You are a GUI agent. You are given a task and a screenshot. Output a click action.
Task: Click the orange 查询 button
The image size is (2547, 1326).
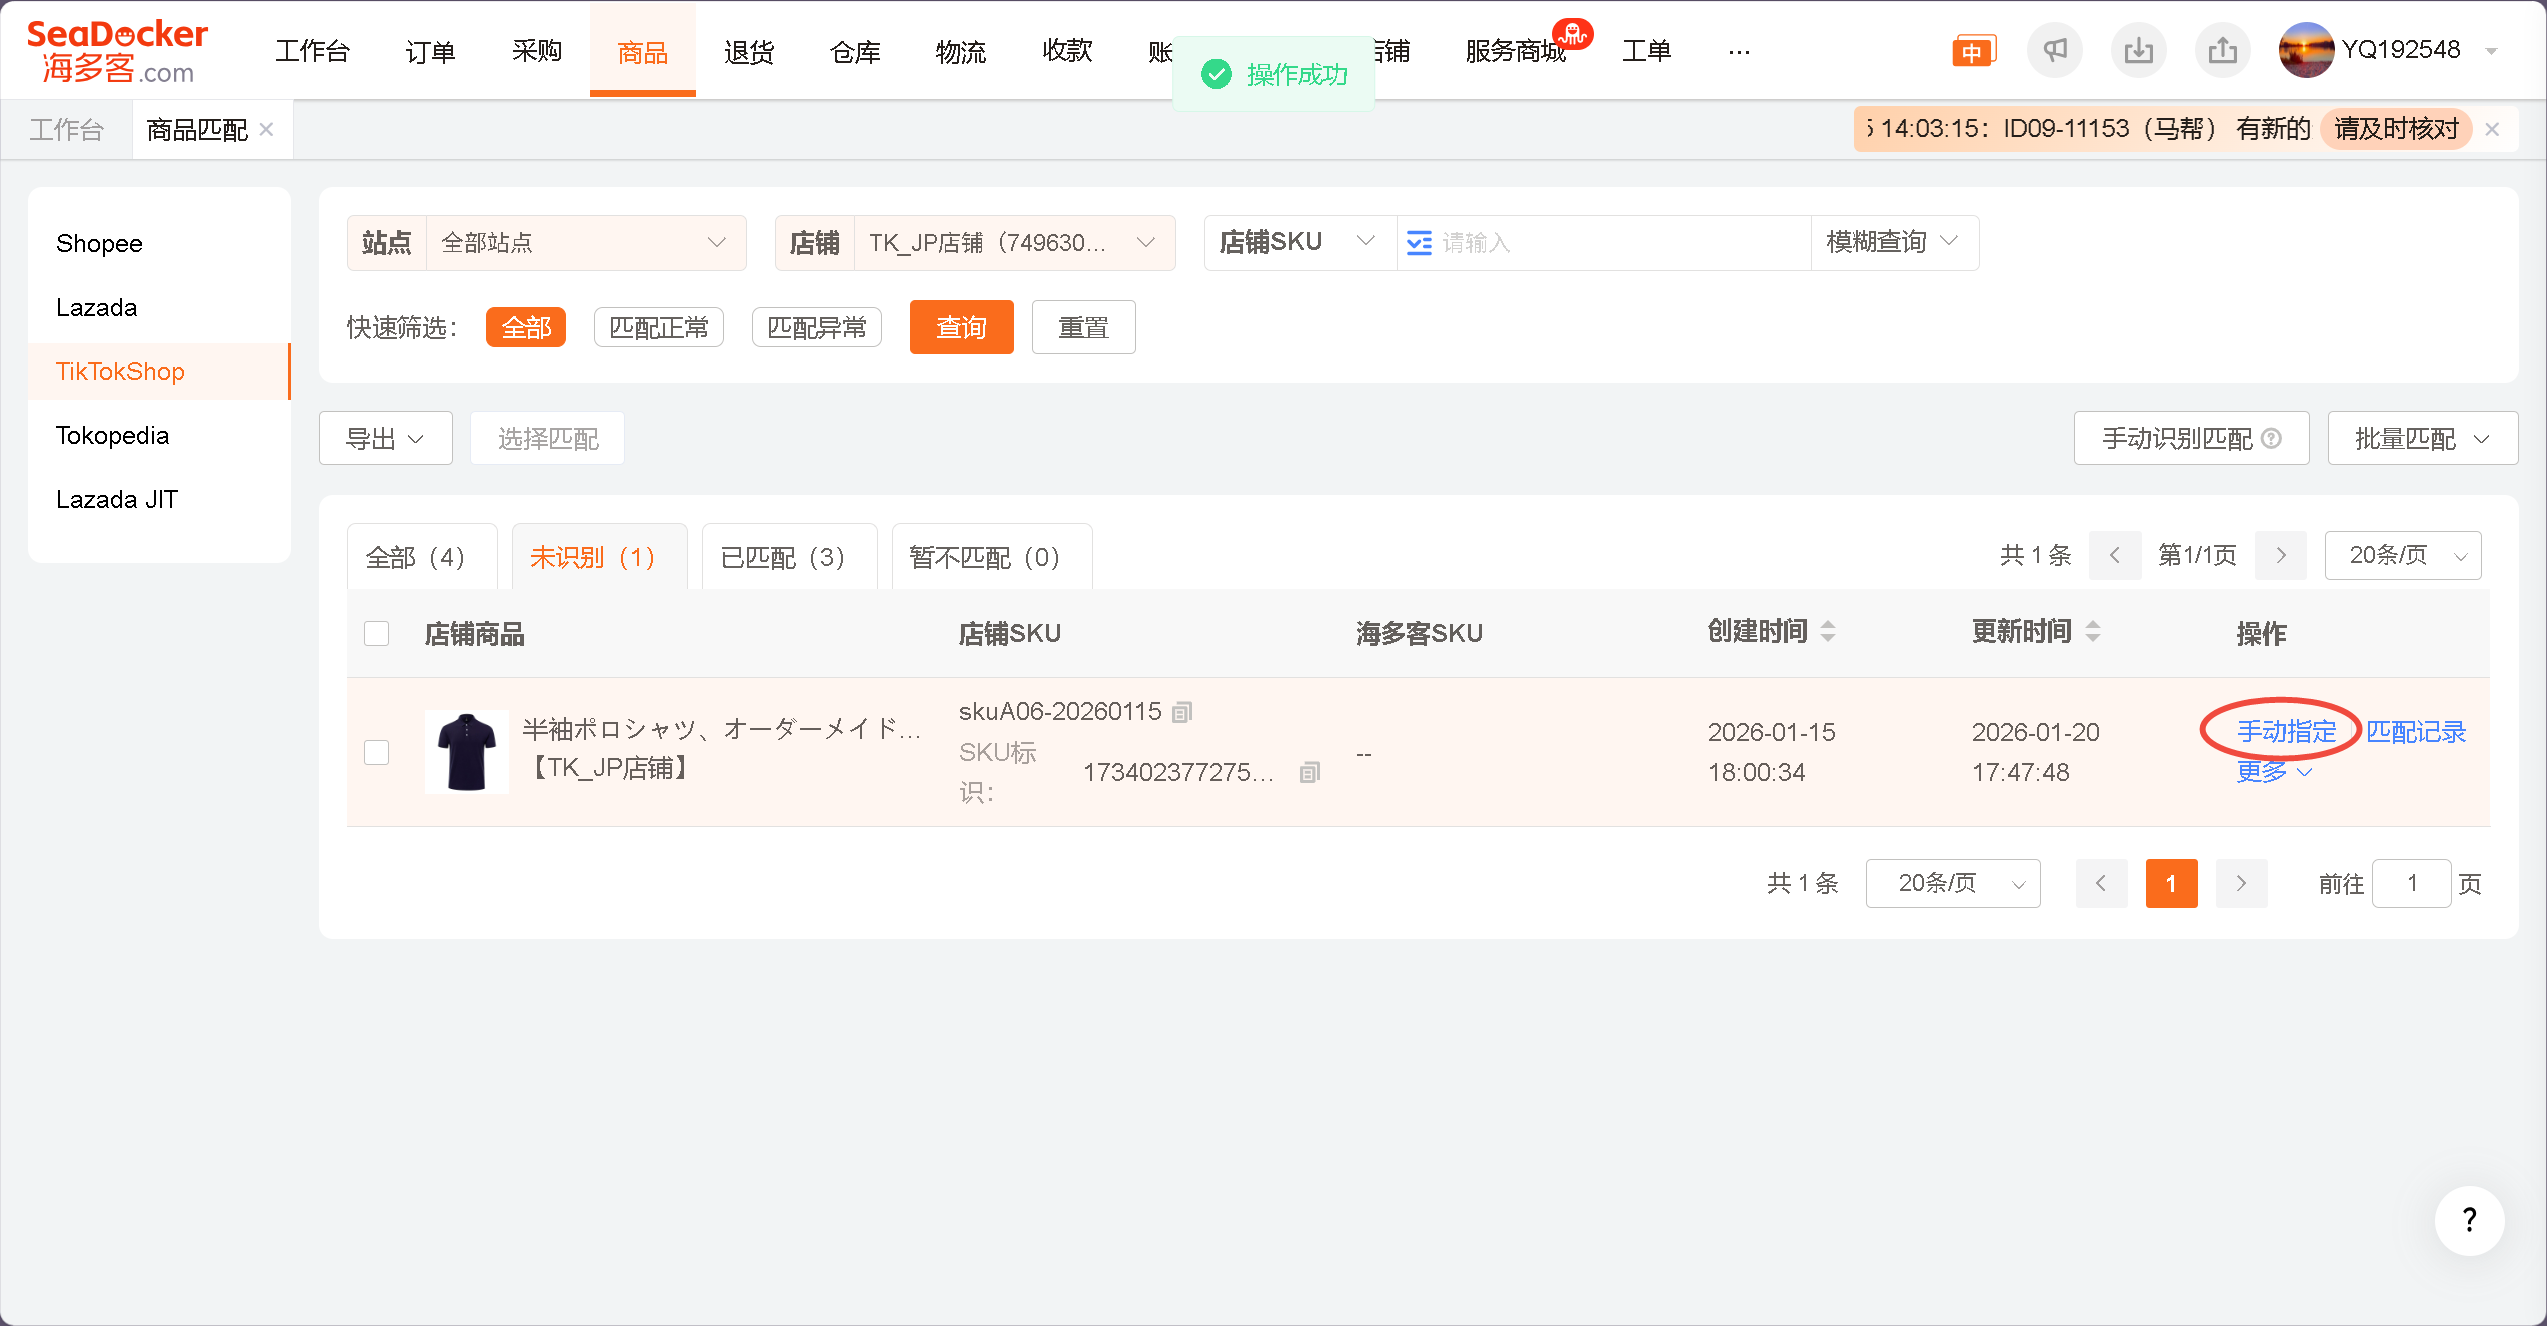[961, 327]
